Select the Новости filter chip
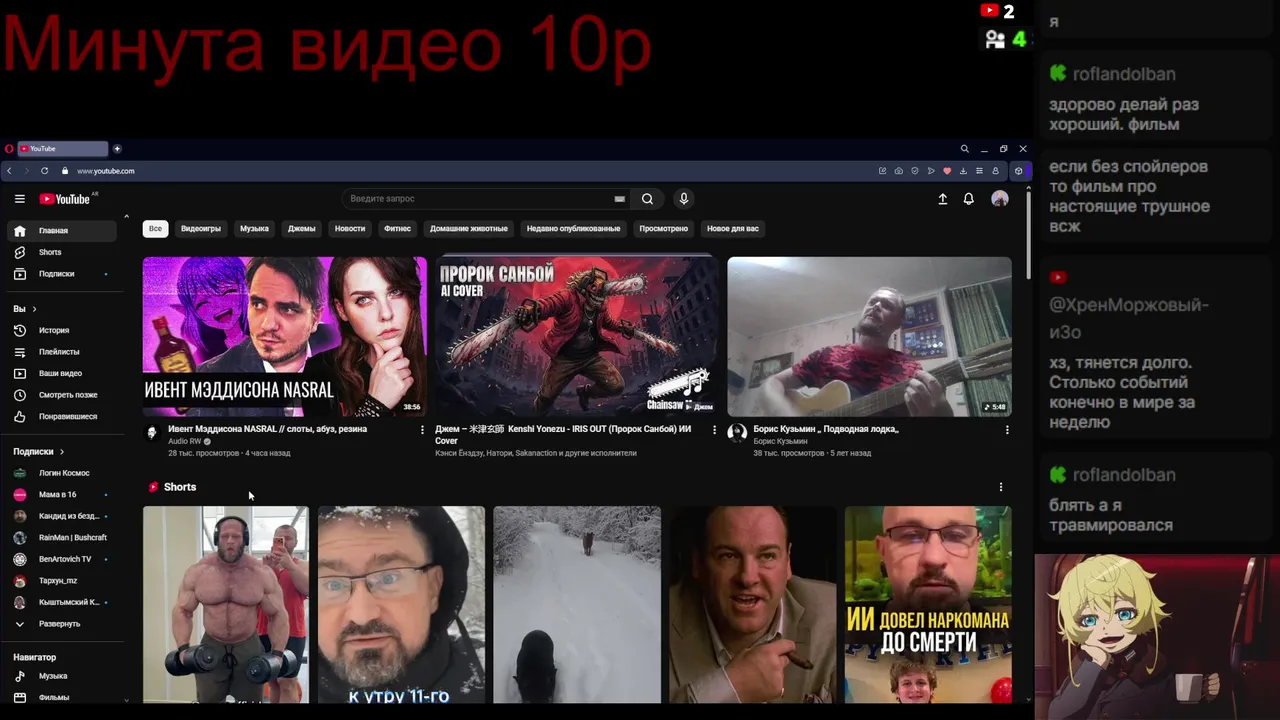 point(350,229)
